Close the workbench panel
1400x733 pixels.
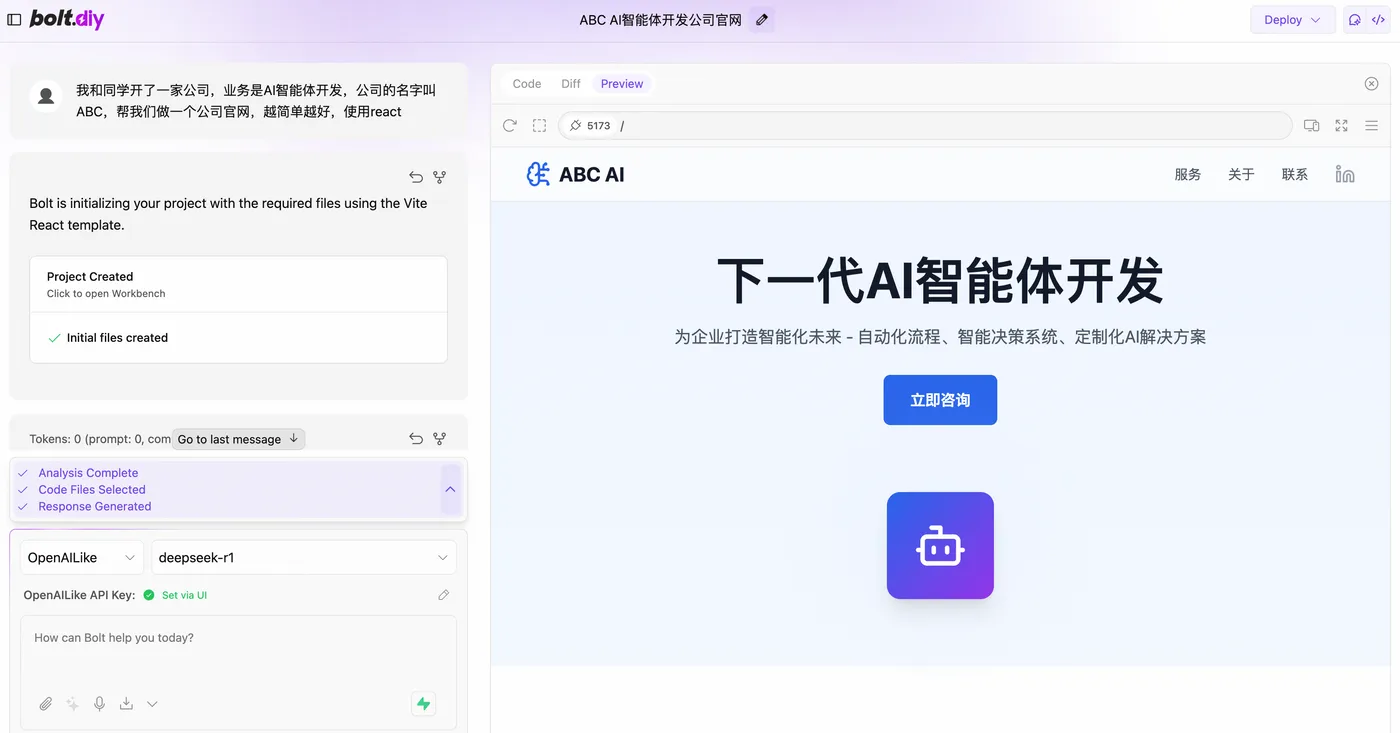click(x=1372, y=84)
